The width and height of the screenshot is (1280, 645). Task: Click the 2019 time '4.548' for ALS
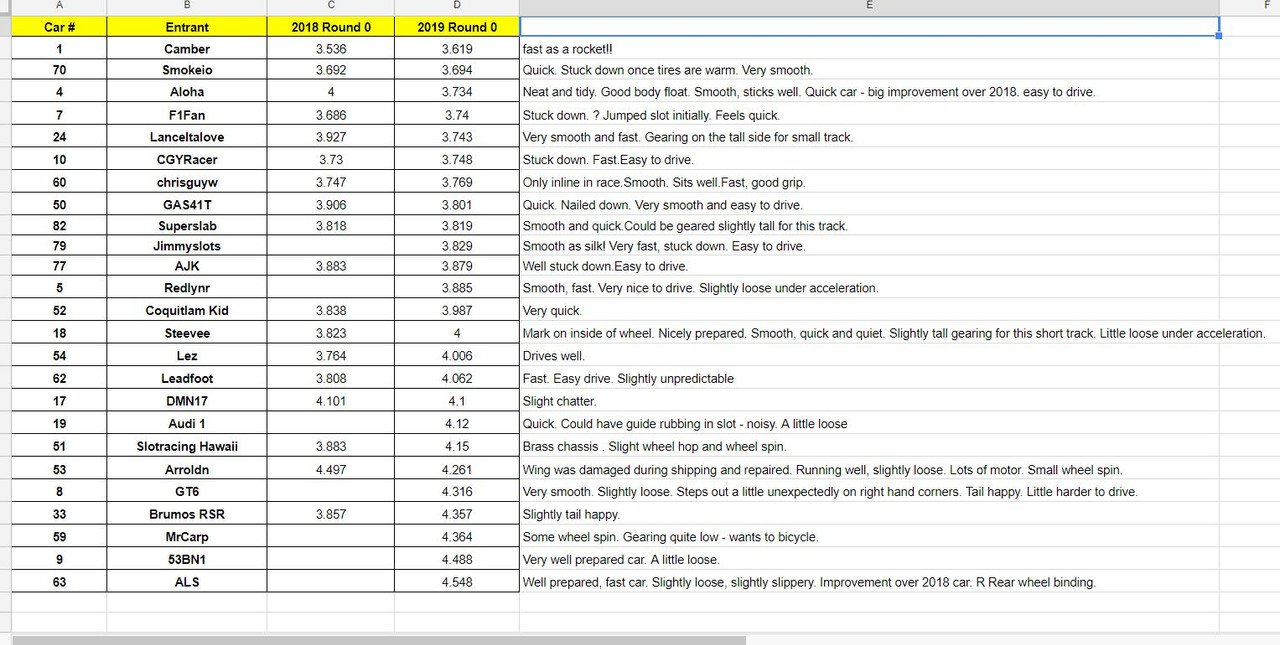point(457,582)
